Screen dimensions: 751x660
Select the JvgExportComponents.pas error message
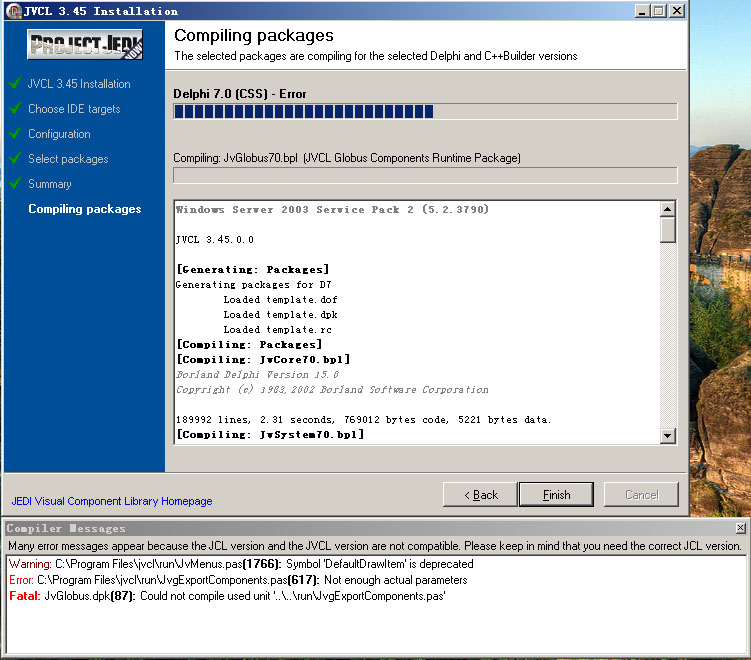[238, 580]
